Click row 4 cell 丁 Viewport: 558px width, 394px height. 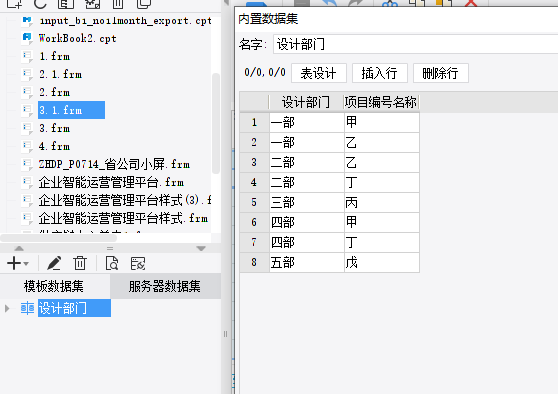point(382,183)
